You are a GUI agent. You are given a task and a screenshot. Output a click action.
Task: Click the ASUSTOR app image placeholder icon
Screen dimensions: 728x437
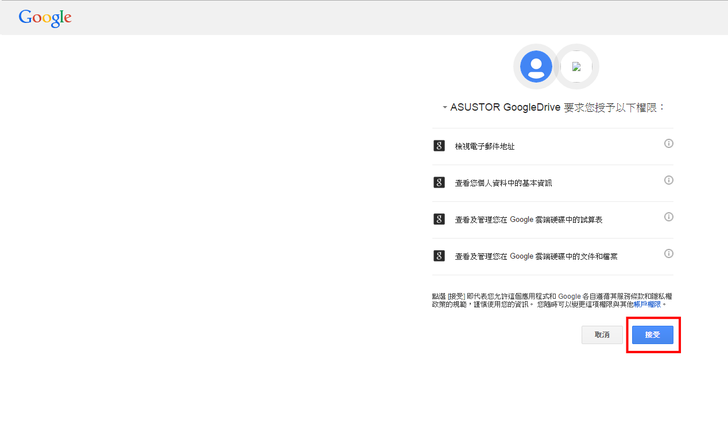coord(577,66)
